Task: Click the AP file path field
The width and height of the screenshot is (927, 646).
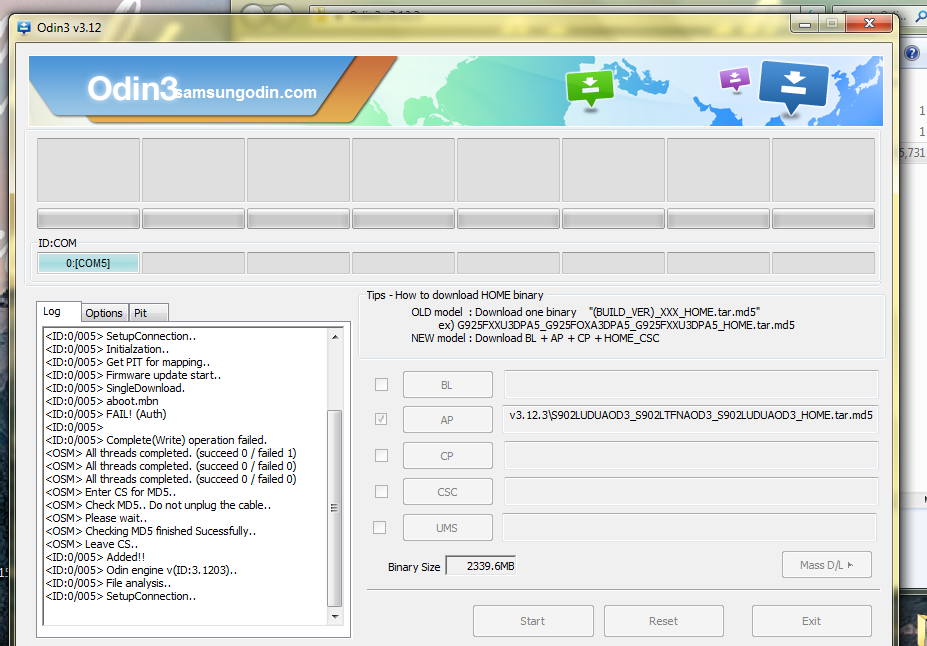Action: pos(691,420)
